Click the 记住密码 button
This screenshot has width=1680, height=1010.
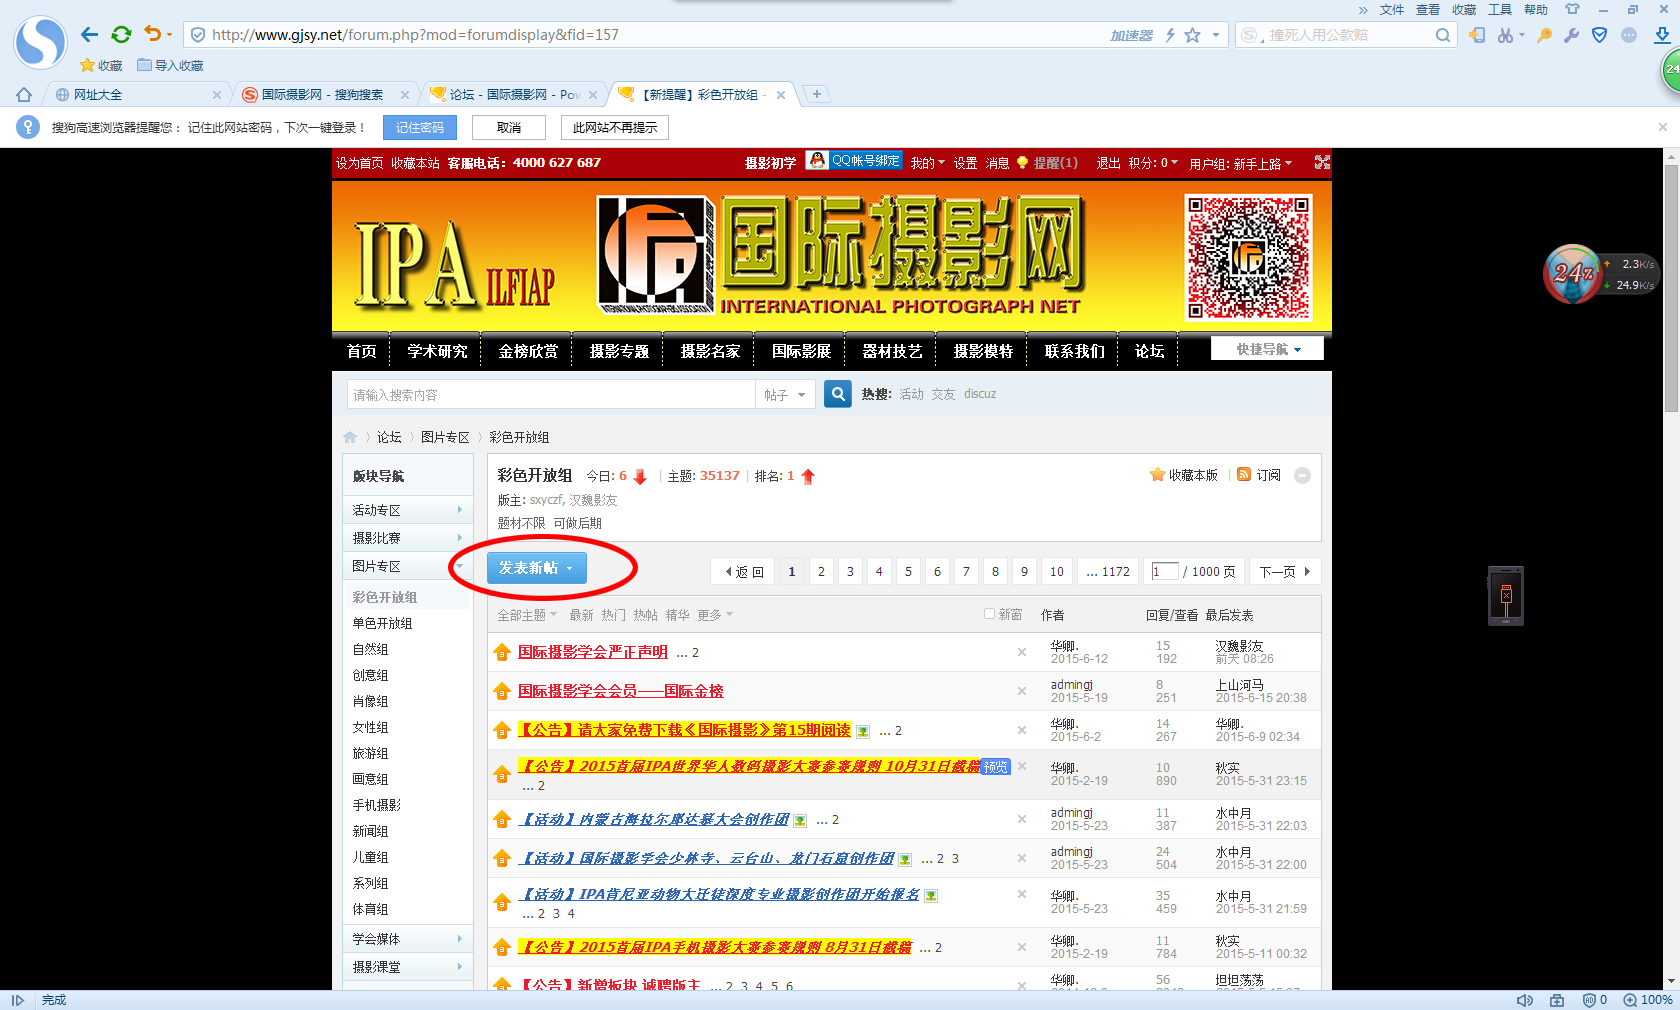click(x=419, y=128)
